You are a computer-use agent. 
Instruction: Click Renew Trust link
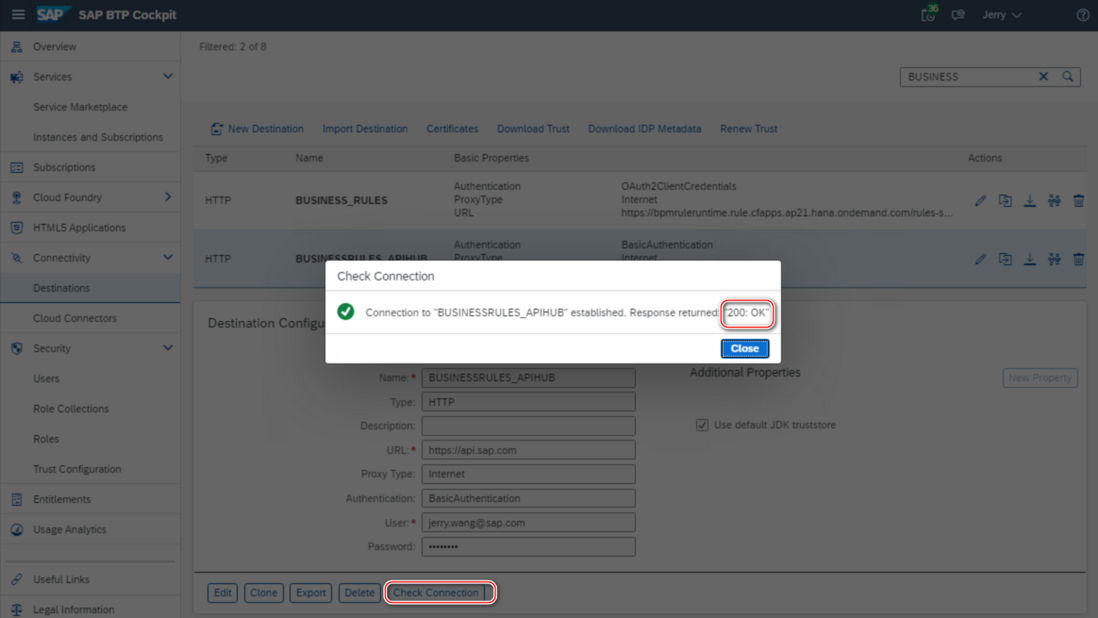[749, 129]
